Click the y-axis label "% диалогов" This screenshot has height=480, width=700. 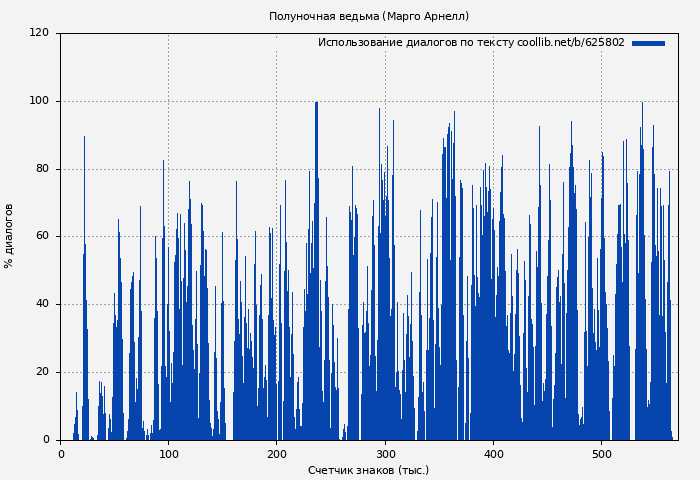[x=9, y=236]
